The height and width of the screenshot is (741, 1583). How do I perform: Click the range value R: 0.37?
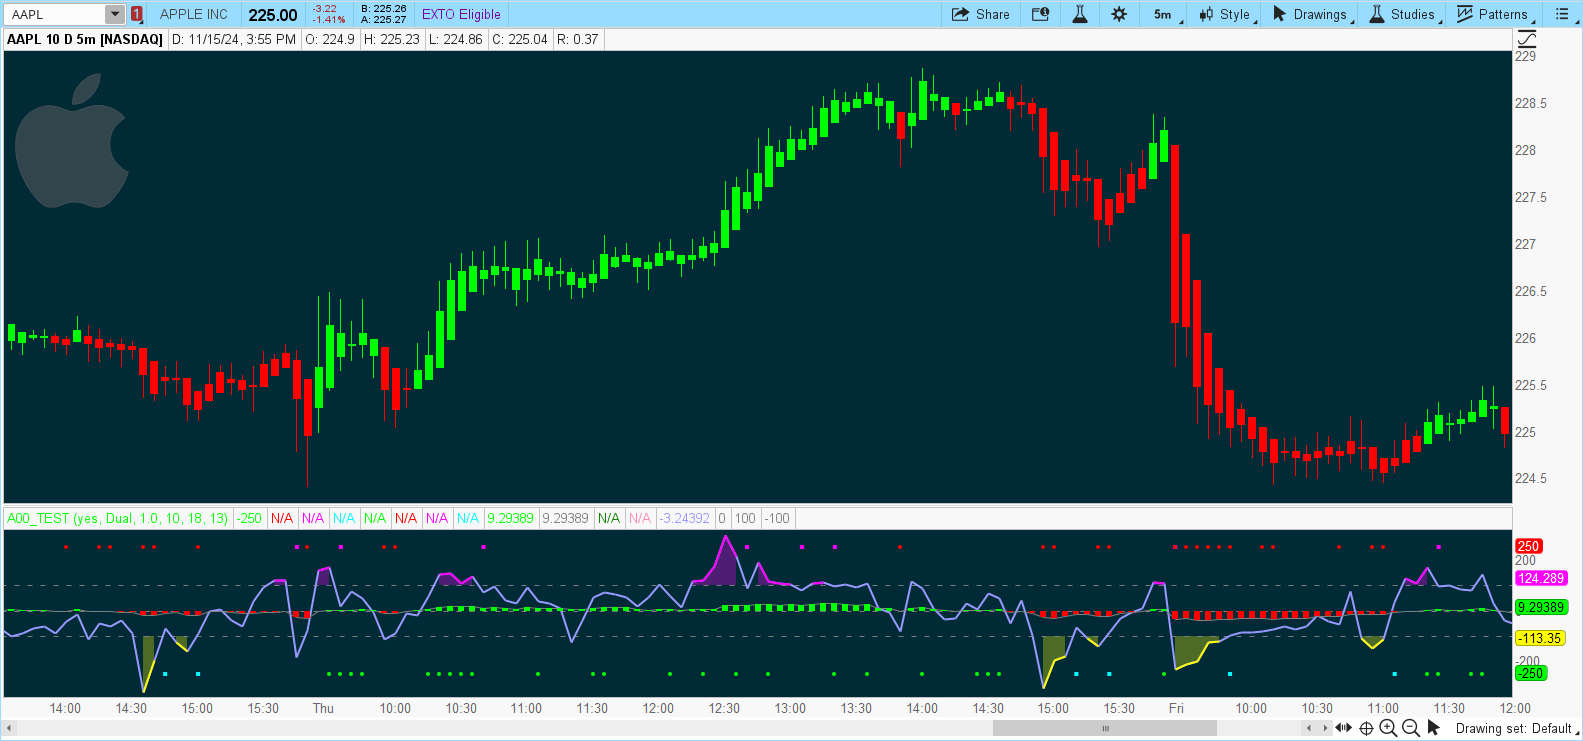point(578,39)
